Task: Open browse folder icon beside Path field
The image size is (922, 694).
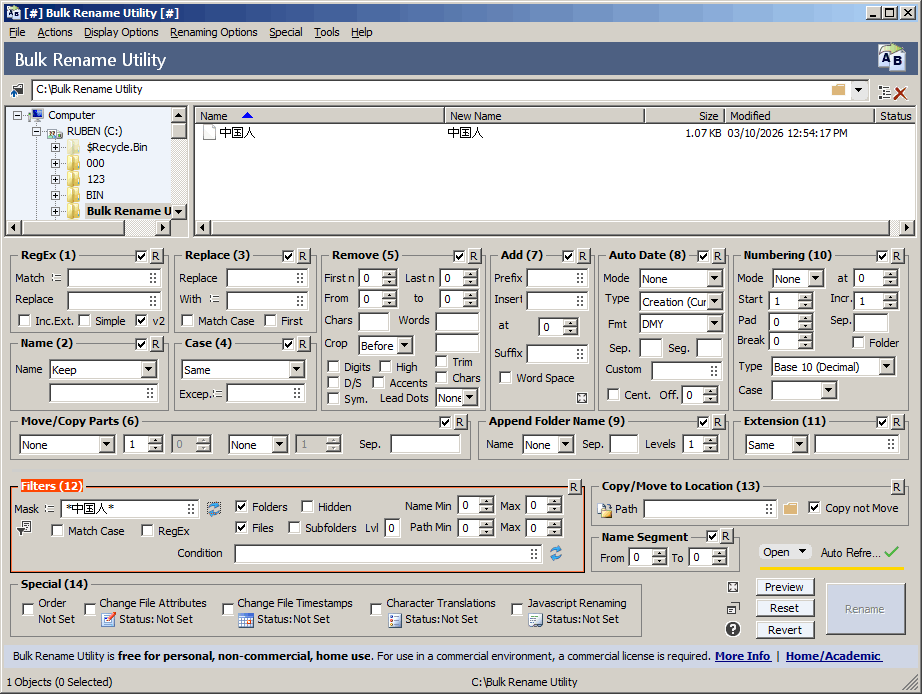Action: pos(790,508)
